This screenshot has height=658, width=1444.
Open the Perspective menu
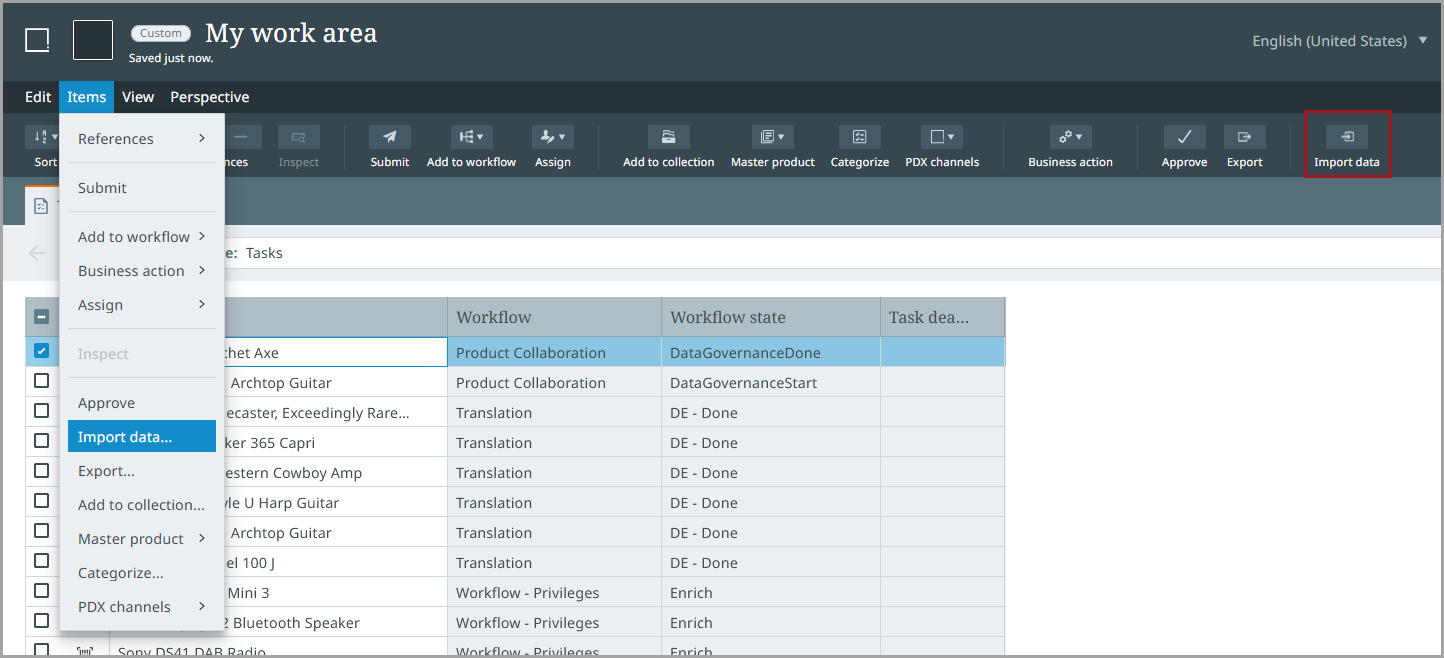tap(209, 97)
